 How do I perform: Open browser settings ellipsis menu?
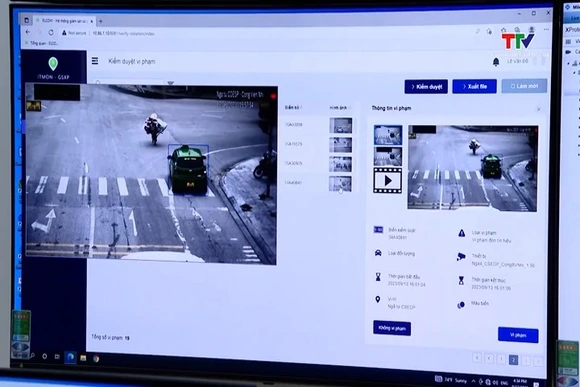coord(546,29)
